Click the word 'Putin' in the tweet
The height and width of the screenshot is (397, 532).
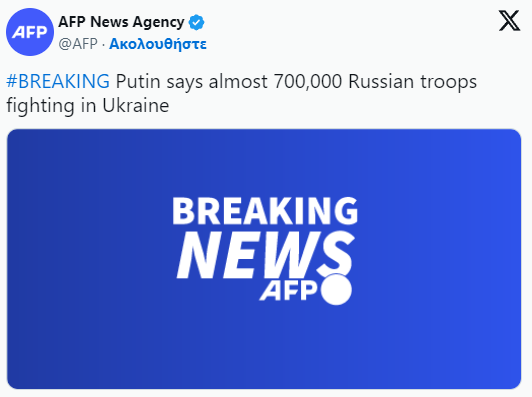138,81
